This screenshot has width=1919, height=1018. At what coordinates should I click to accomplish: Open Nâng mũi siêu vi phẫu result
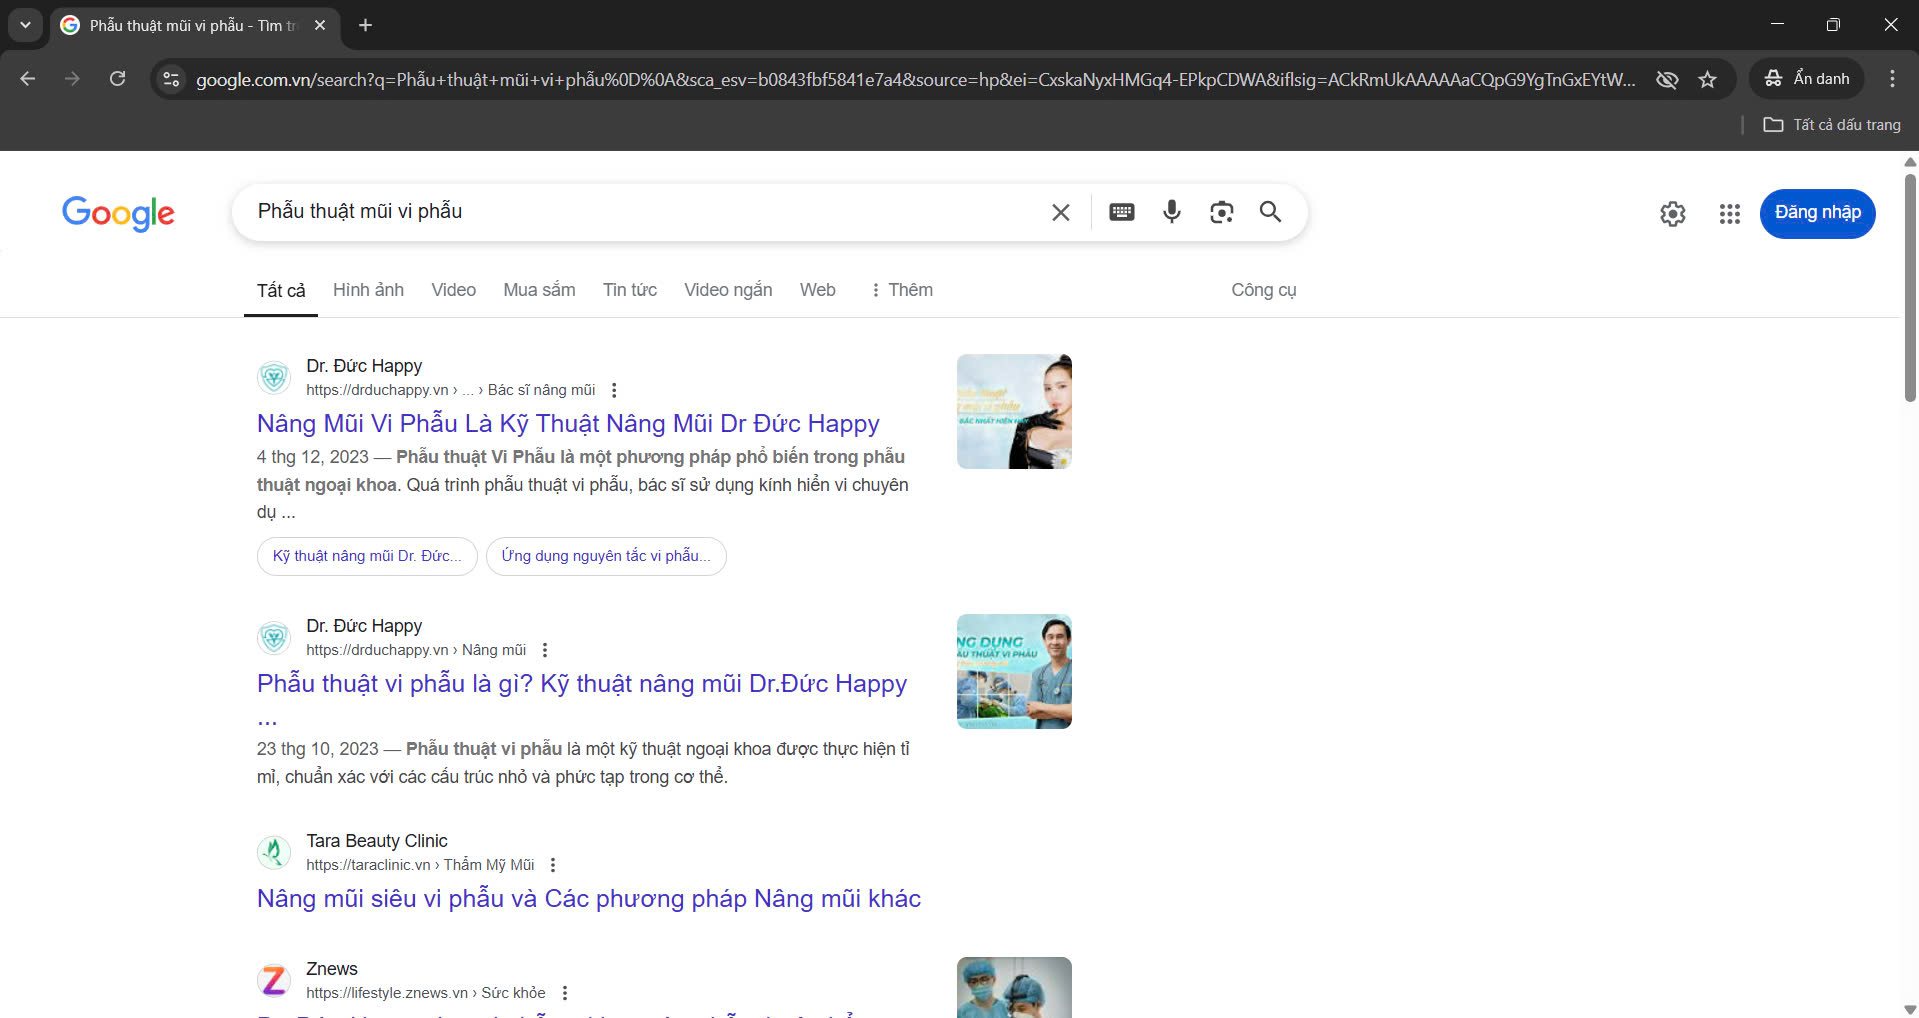tap(589, 899)
